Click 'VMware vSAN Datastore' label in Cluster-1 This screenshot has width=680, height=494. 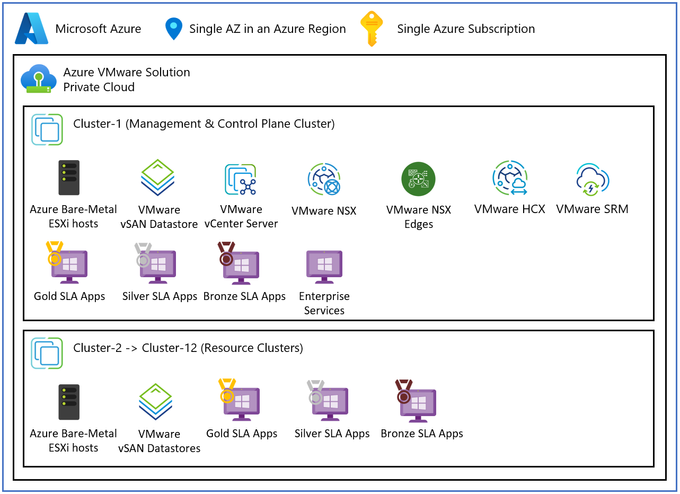point(159,217)
